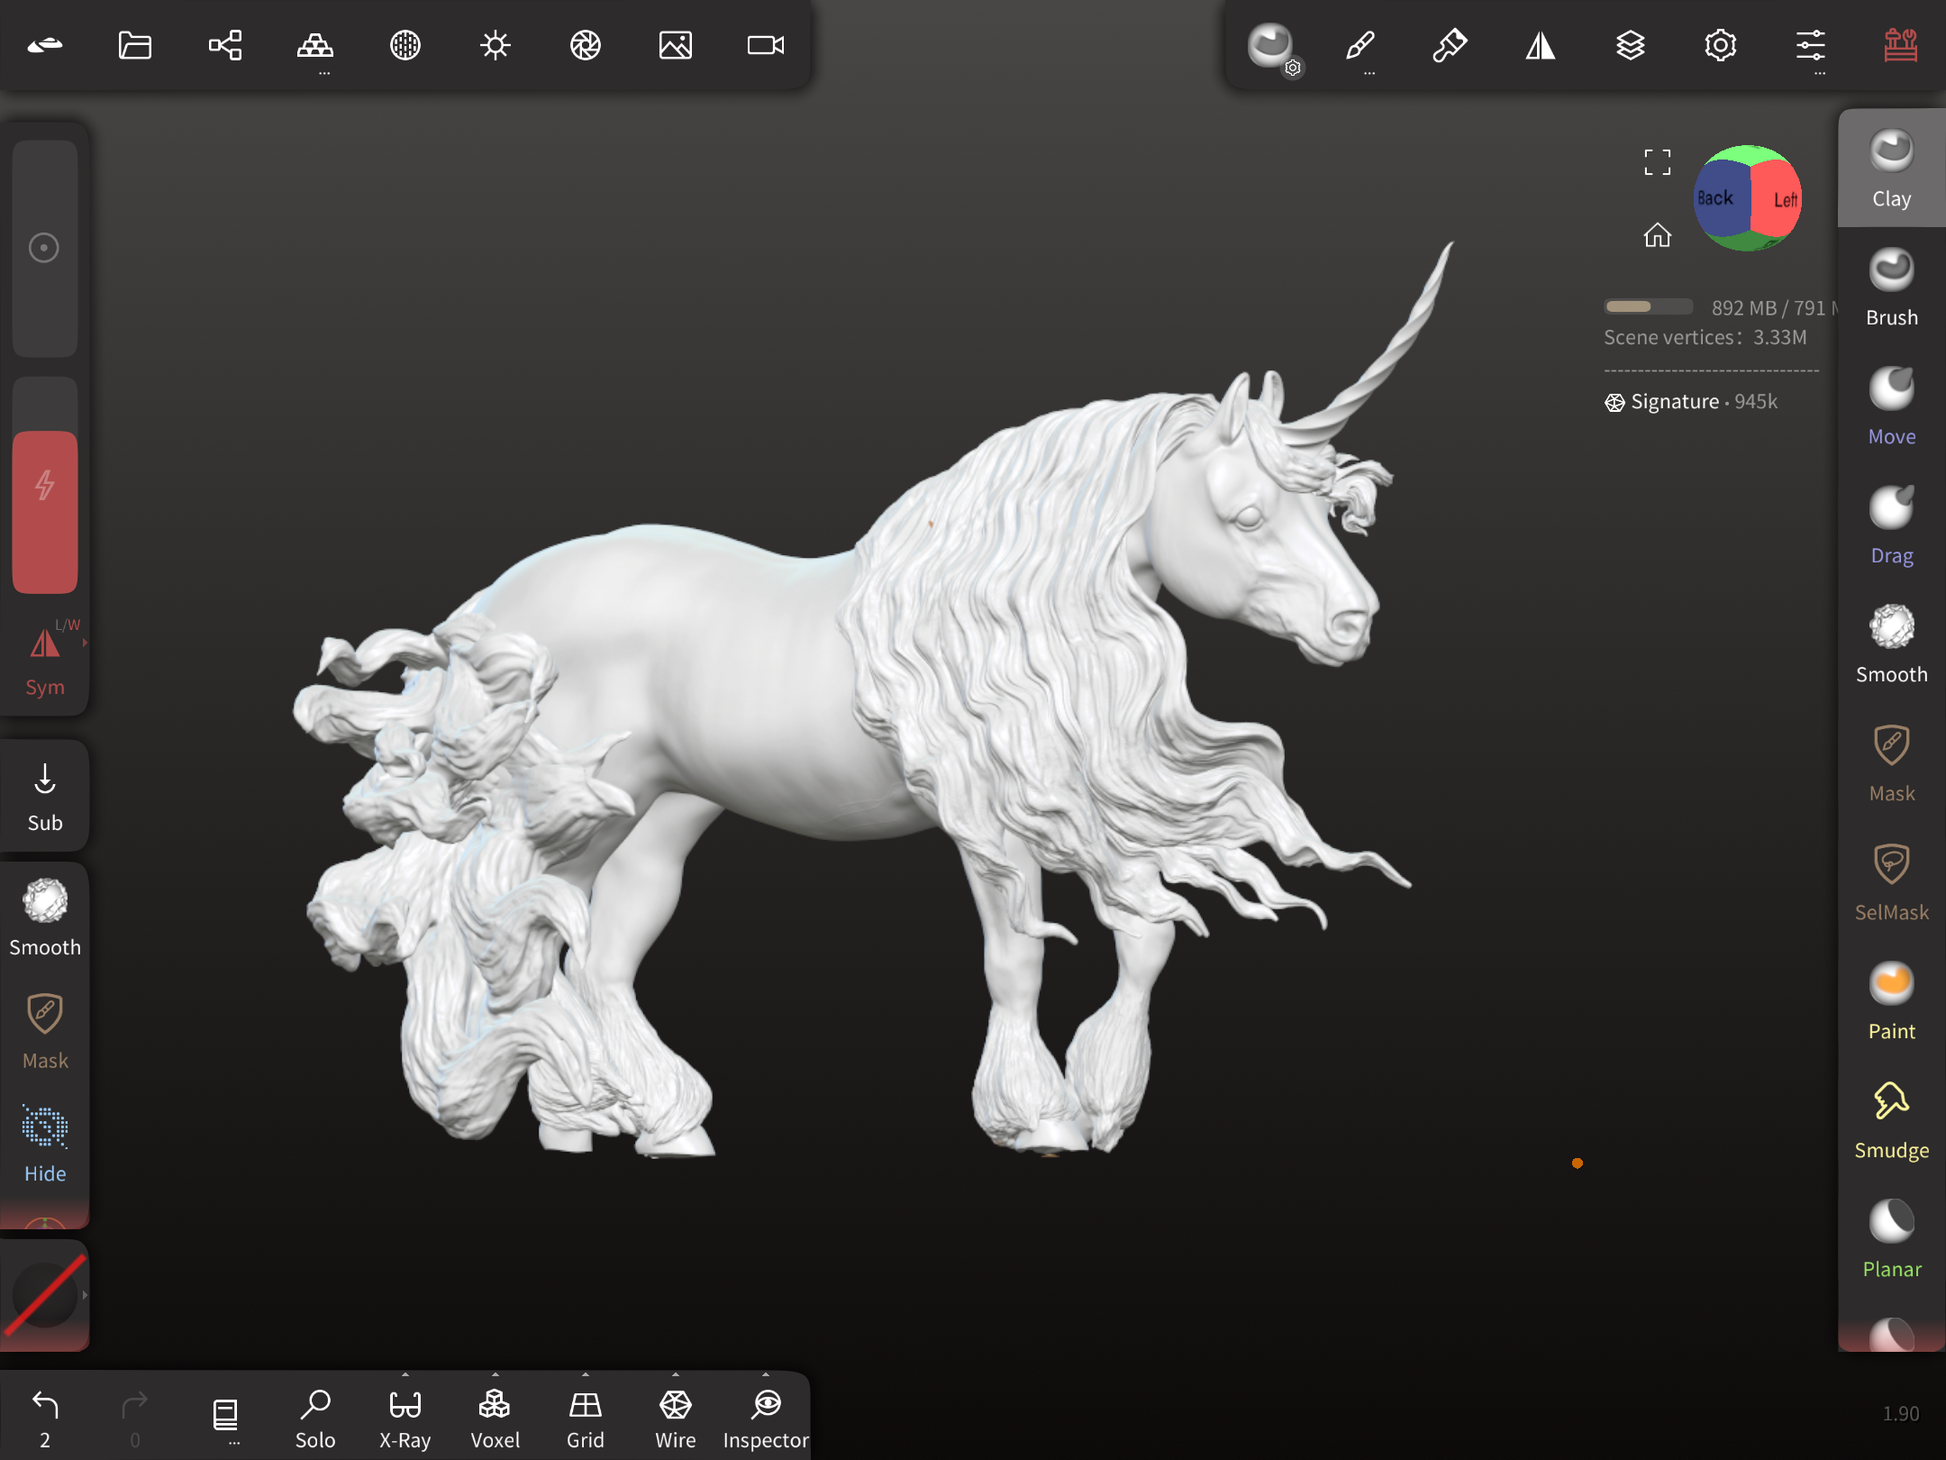Viewport: 1946px width, 1460px height.
Task: Select the SelMask tool
Action: 1890,882
